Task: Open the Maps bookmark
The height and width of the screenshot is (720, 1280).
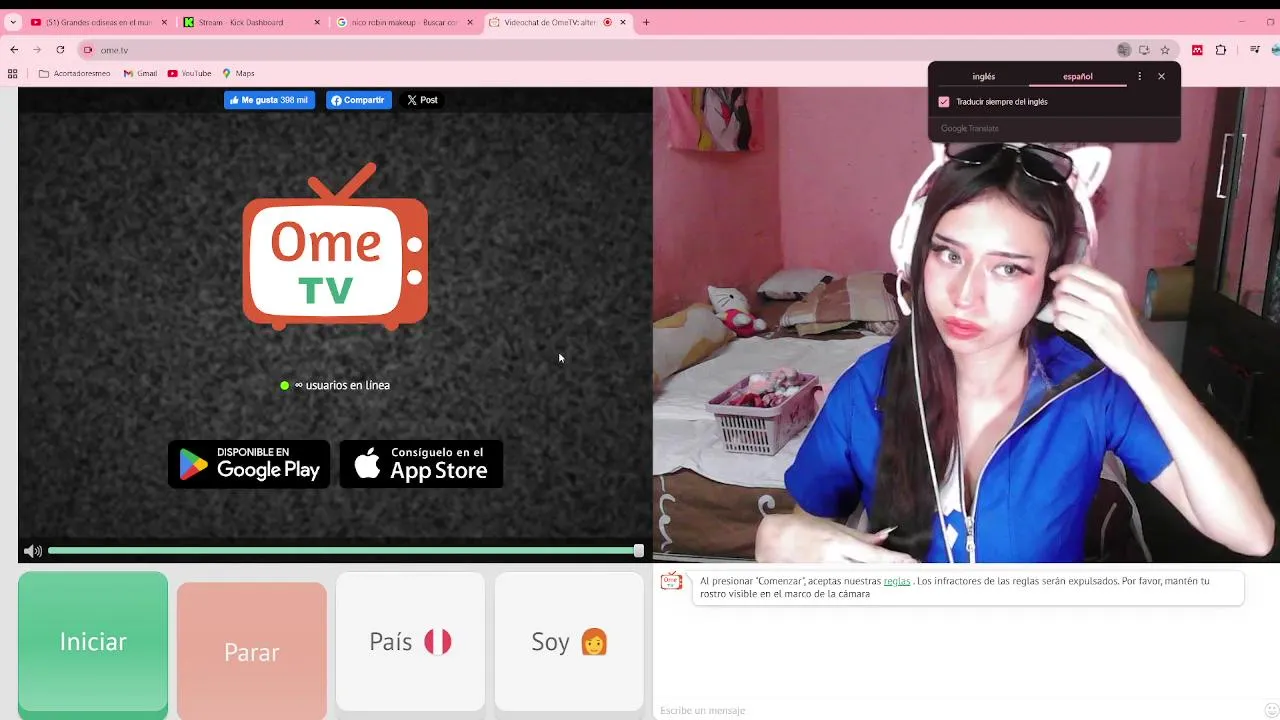Action: (238, 73)
